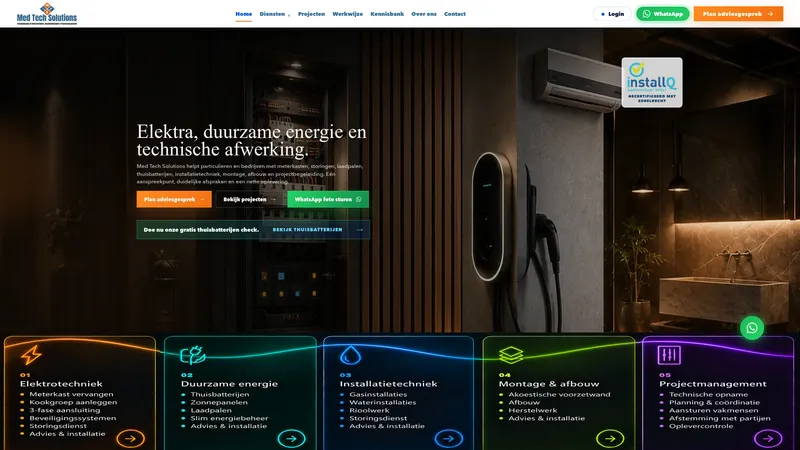This screenshot has width=800, height=450.
Task: Click 'Kookgroep aanleggen' list item
Action: click(x=73, y=402)
